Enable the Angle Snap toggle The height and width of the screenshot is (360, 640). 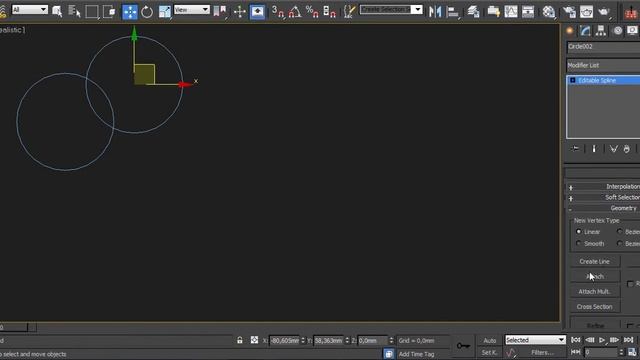click(295, 11)
